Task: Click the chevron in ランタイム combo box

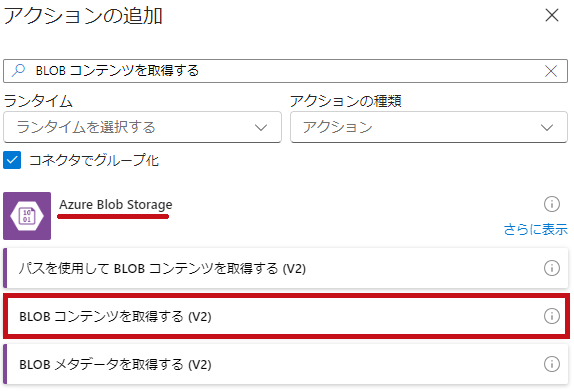Action: pyautogui.click(x=261, y=127)
